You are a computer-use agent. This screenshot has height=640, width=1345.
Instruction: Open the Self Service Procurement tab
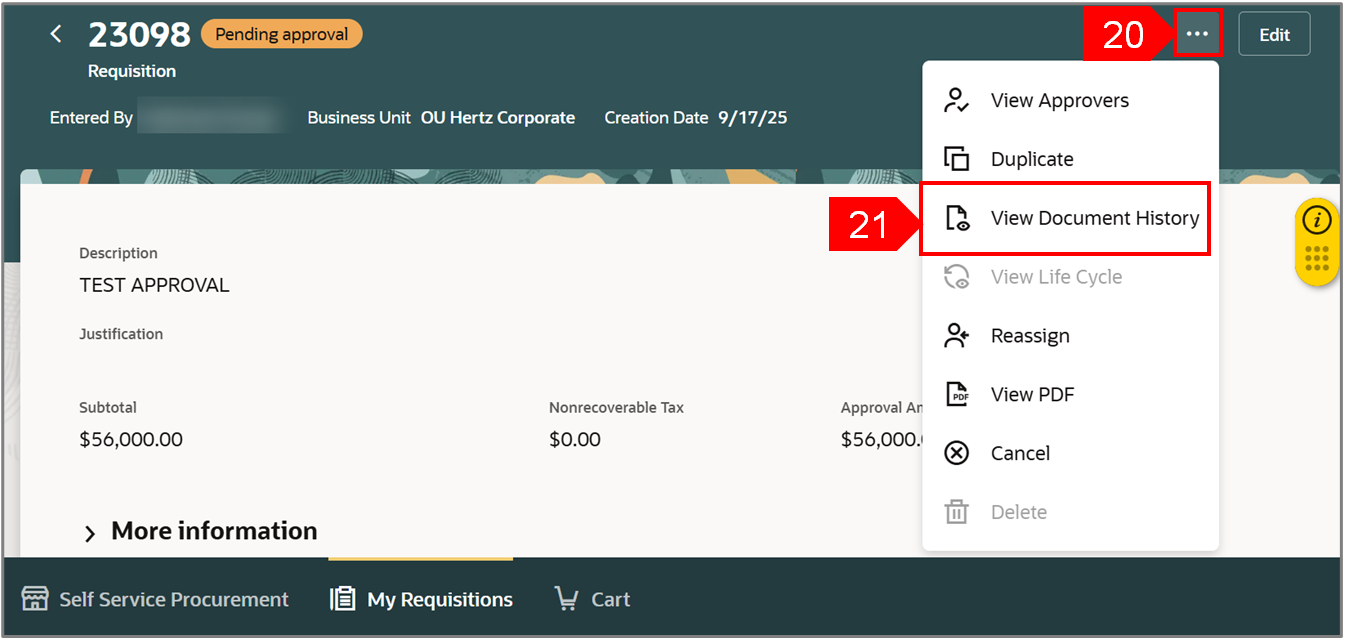[173, 599]
